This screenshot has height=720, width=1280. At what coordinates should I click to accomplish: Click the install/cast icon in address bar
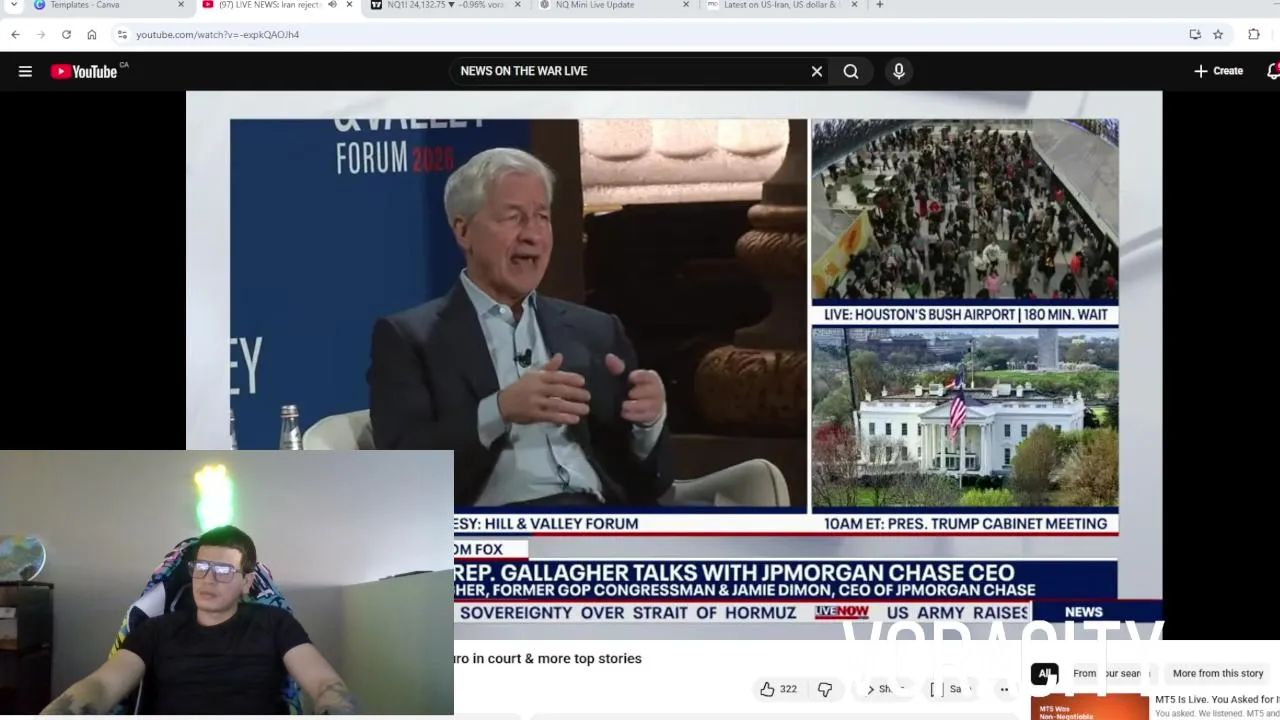[x=1195, y=34]
